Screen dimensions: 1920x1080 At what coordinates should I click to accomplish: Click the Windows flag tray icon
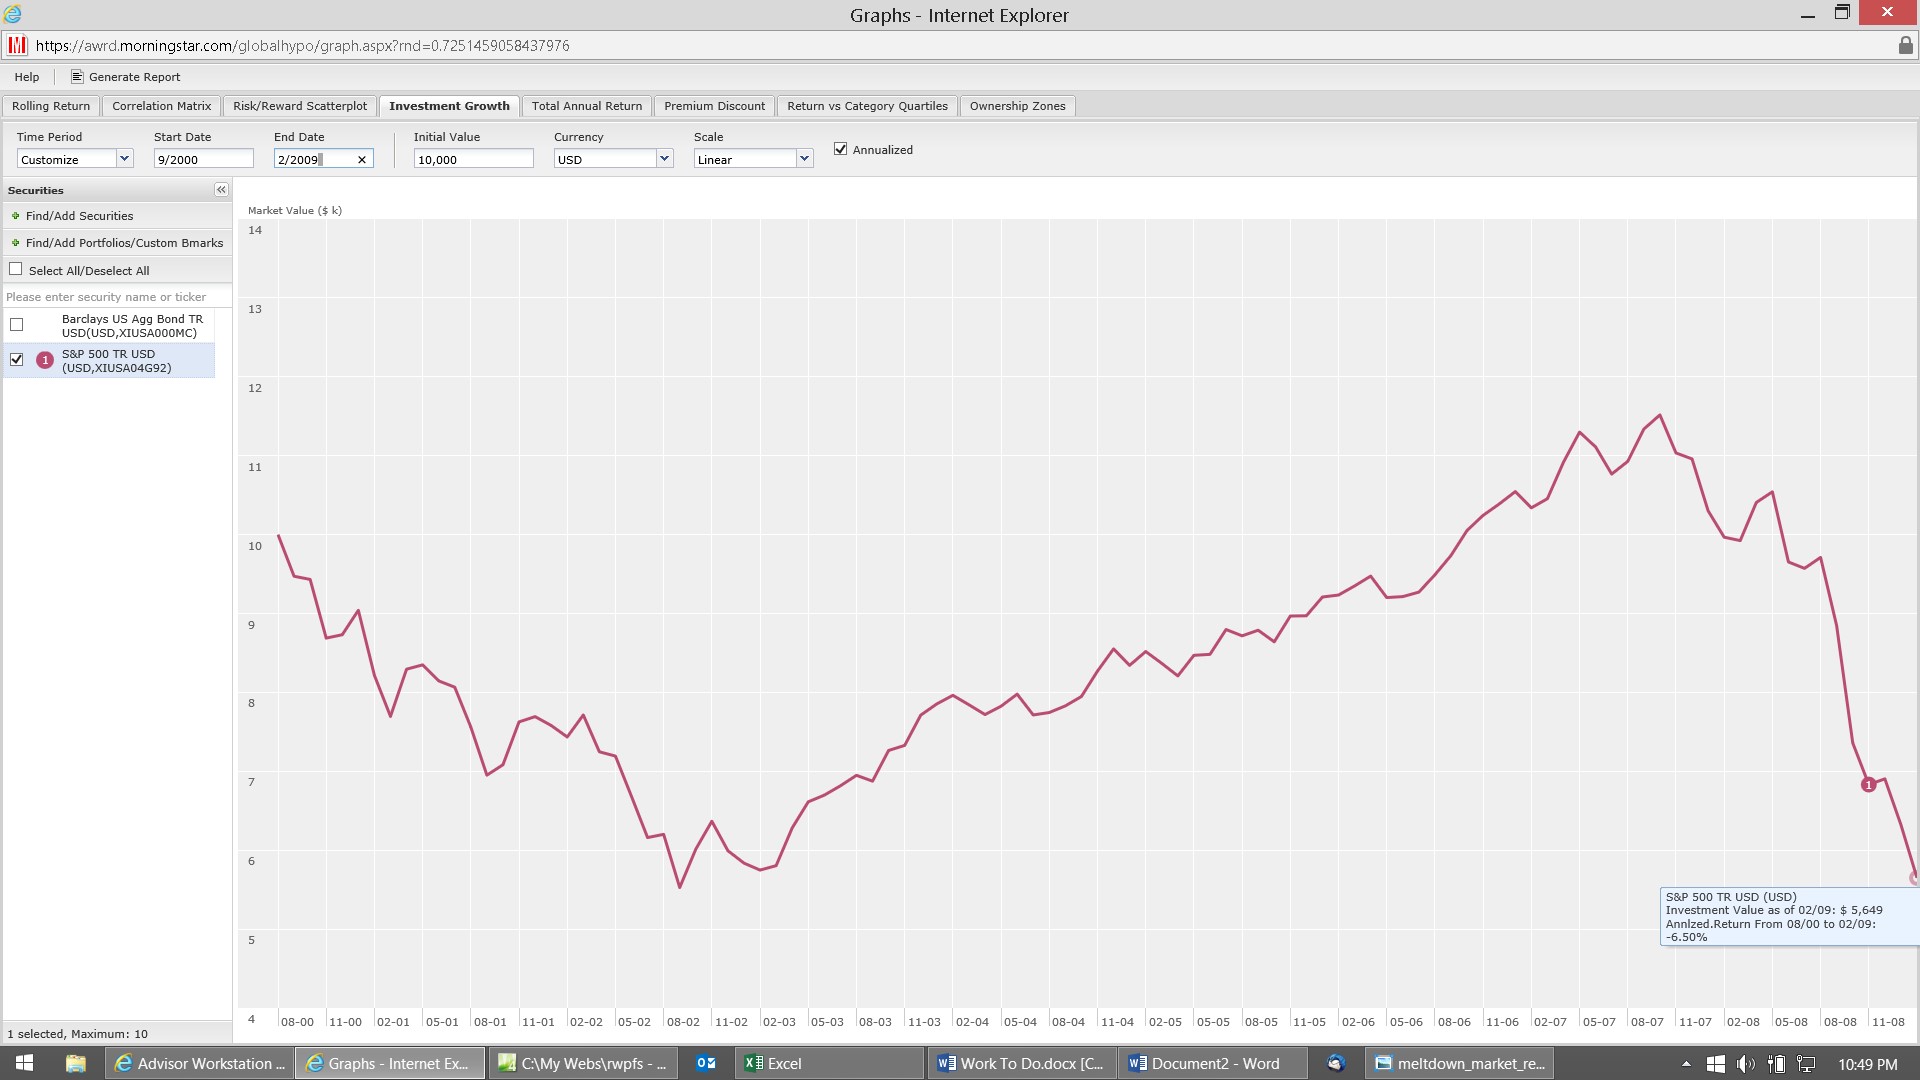pos(1716,1064)
